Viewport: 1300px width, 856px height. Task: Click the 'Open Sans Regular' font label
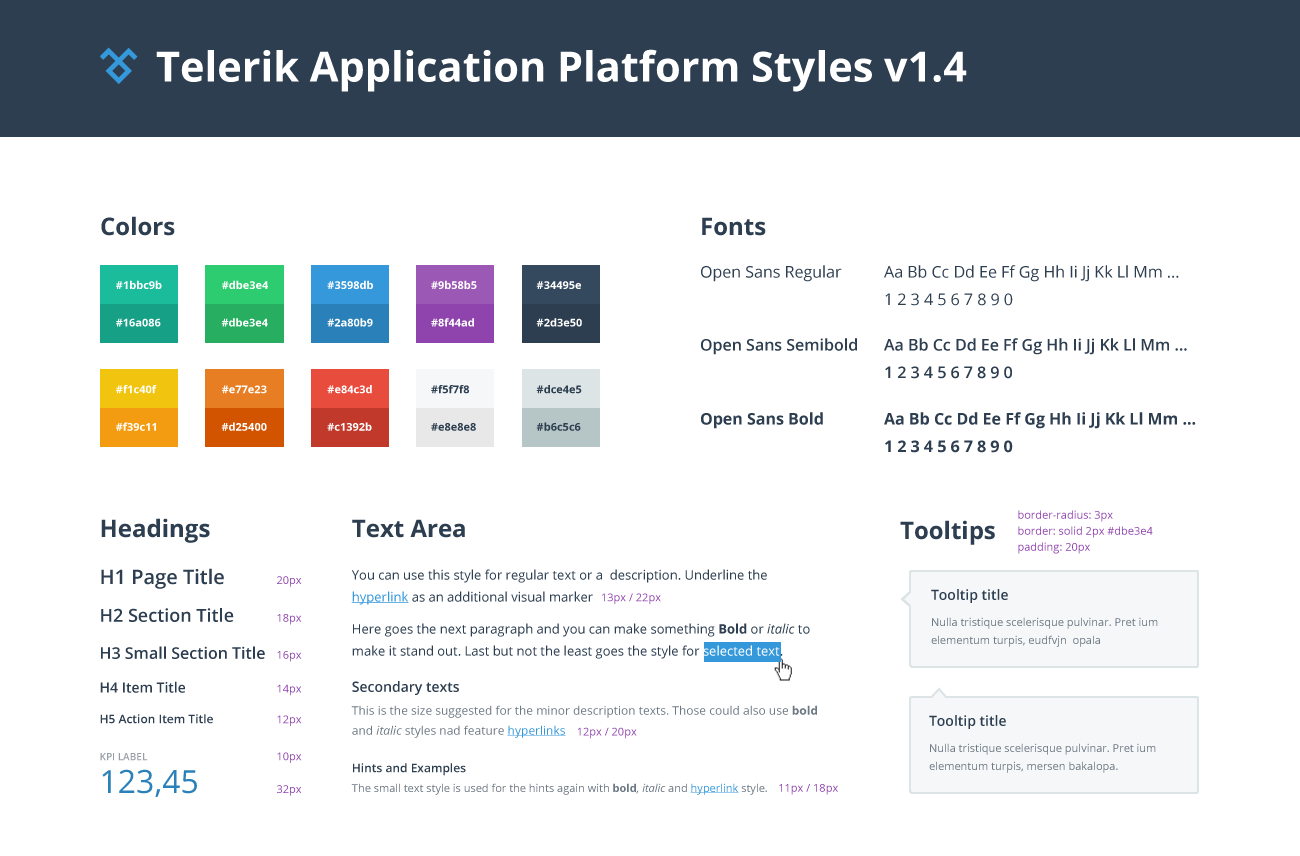pos(771,272)
